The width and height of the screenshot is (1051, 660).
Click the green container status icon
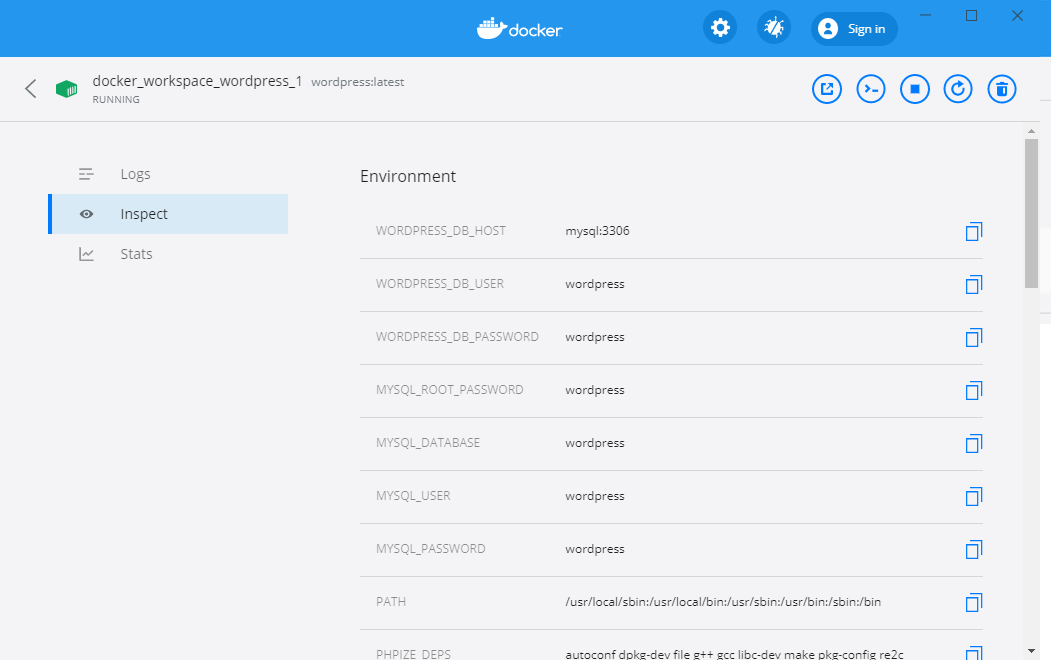[66, 89]
